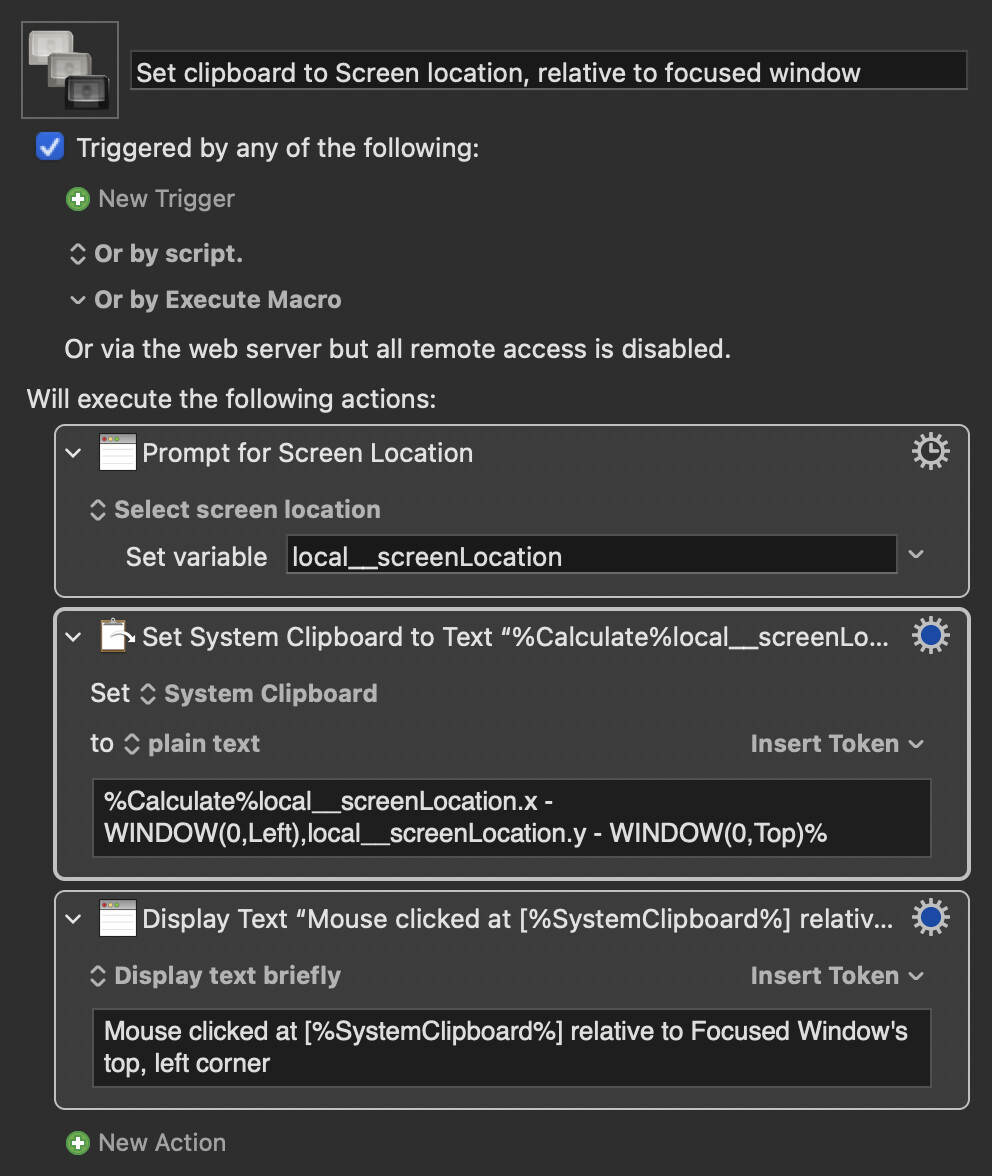Click the macro icon thumbnail at top
Screen dimensions: 992x1176
pyautogui.click(x=70, y=70)
